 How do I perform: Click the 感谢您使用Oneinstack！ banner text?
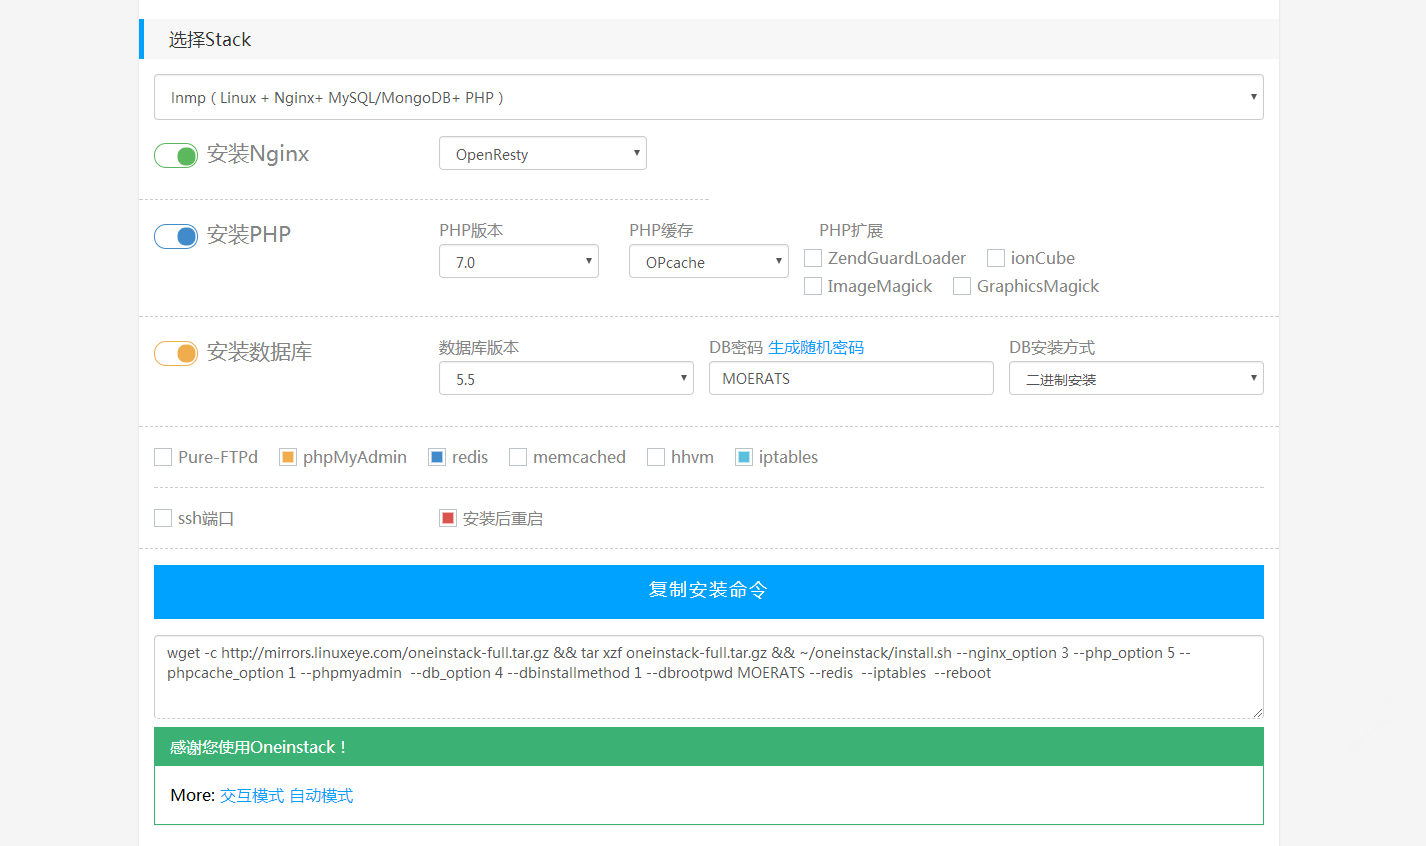pyautogui.click(x=258, y=747)
